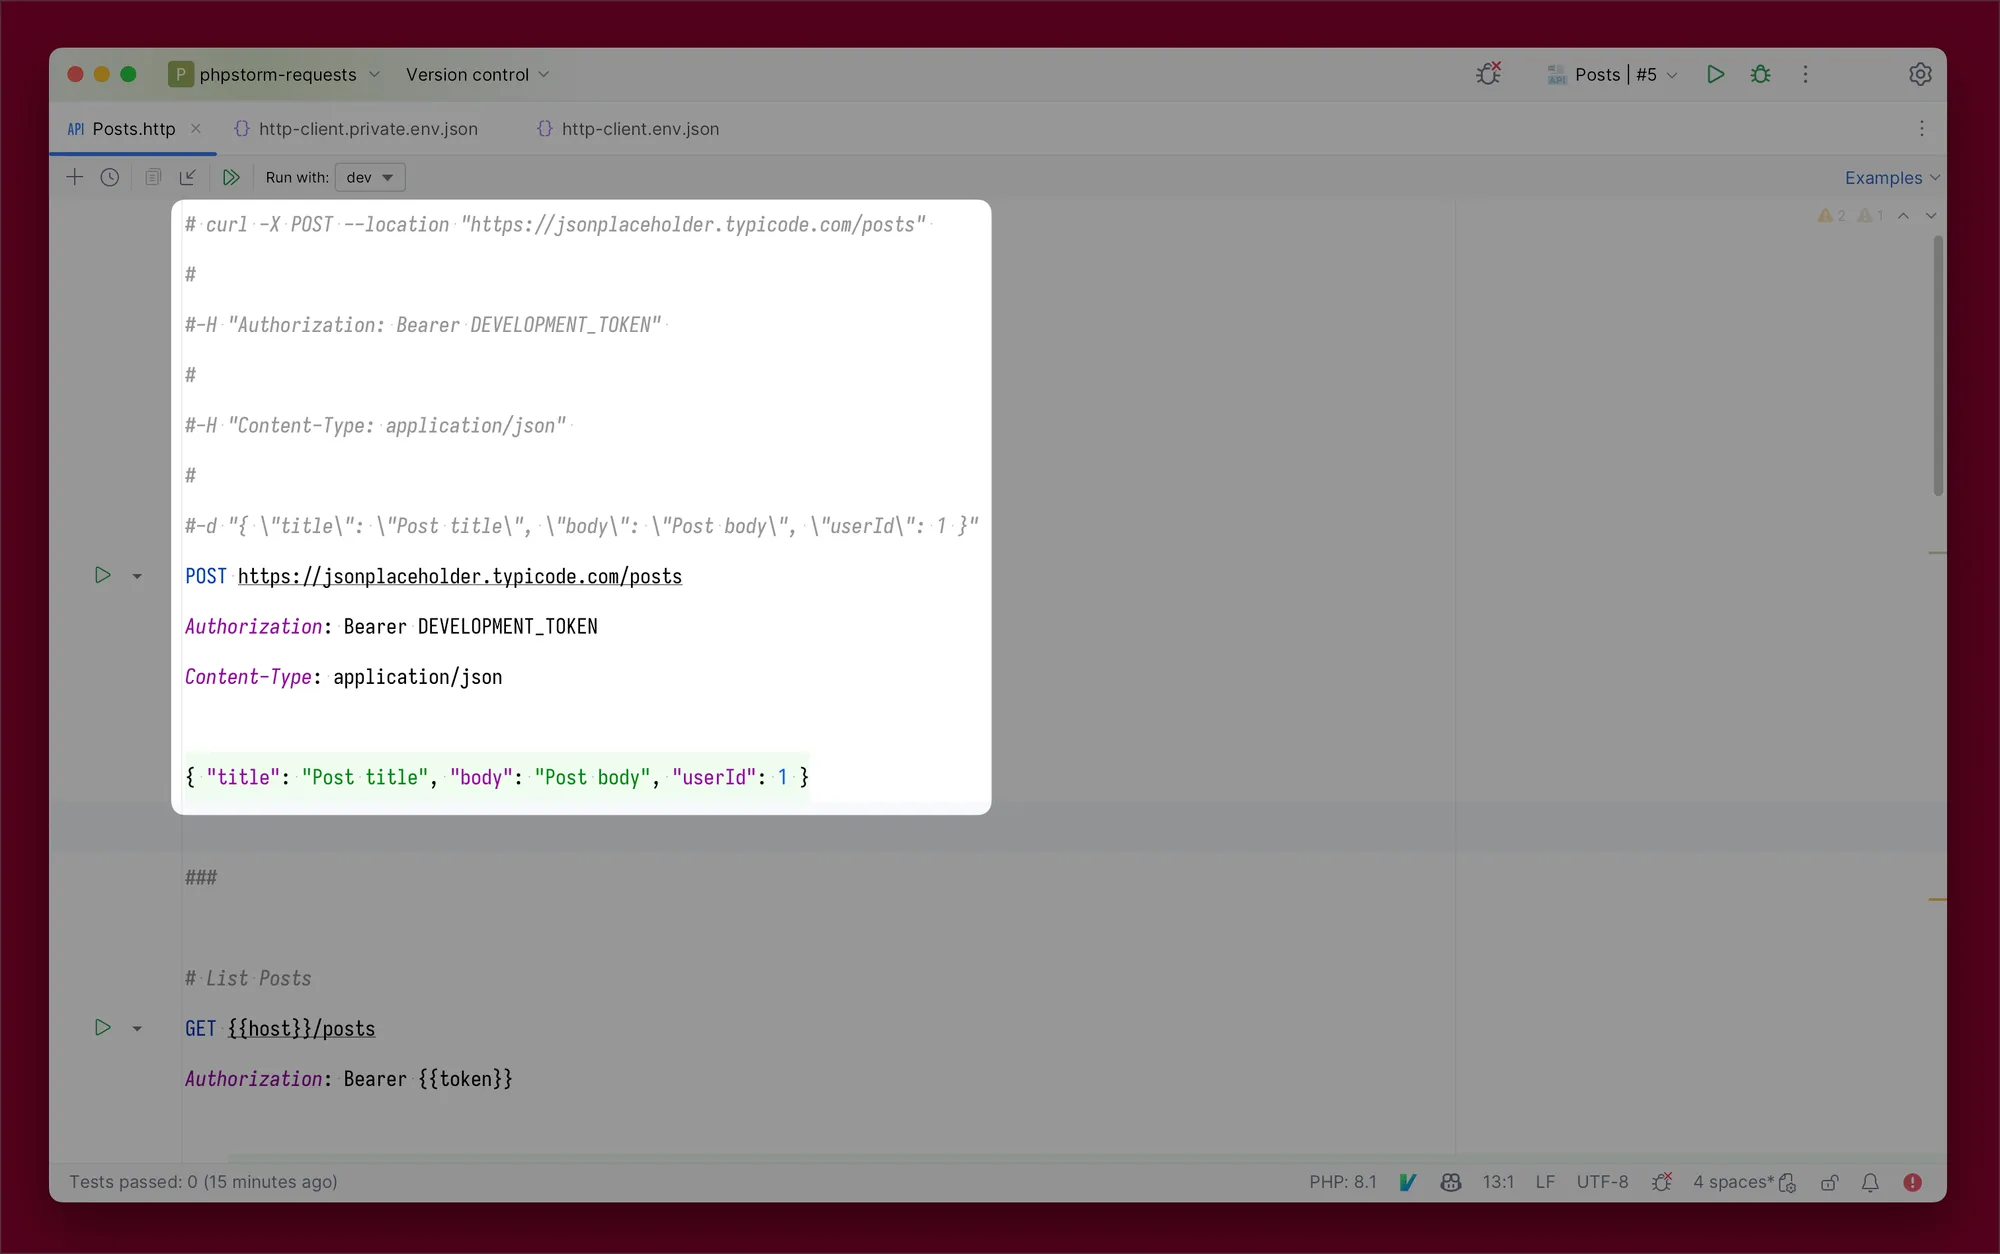Click the Run button in the title bar

pyautogui.click(x=1715, y=74)
